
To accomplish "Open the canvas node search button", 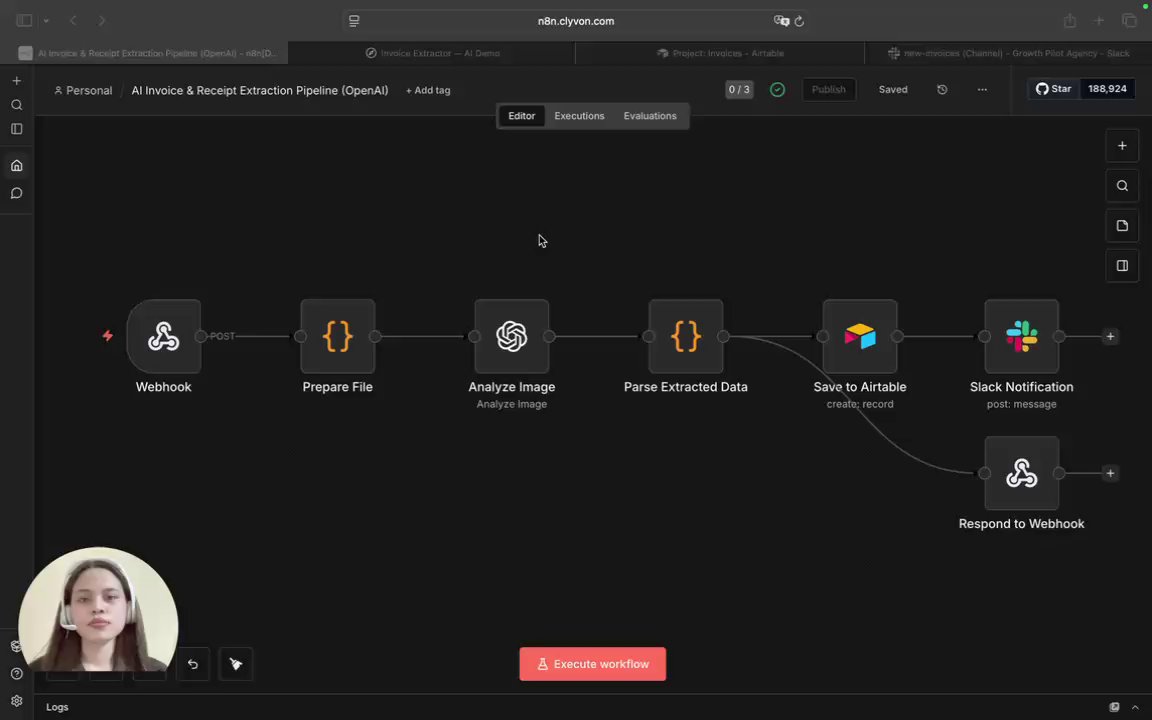I will click(x=1122, y=186).
